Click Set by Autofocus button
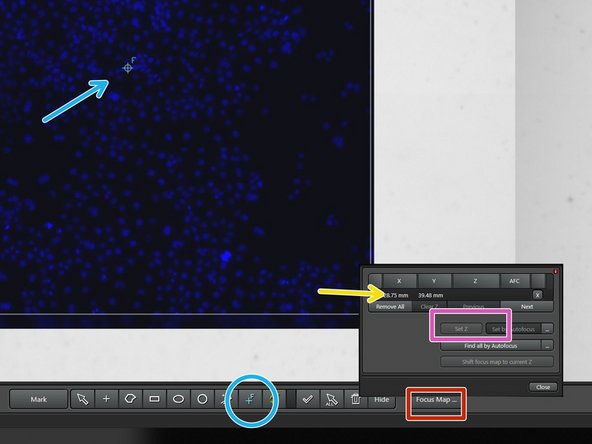Viewport: 592px width, 444px height. click(x=513, y=329)
